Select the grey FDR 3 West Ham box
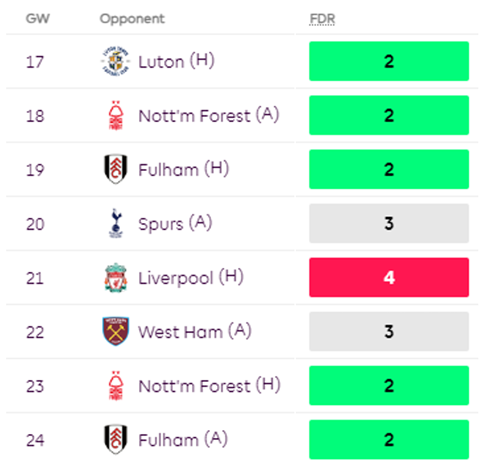 pos(389,331)
